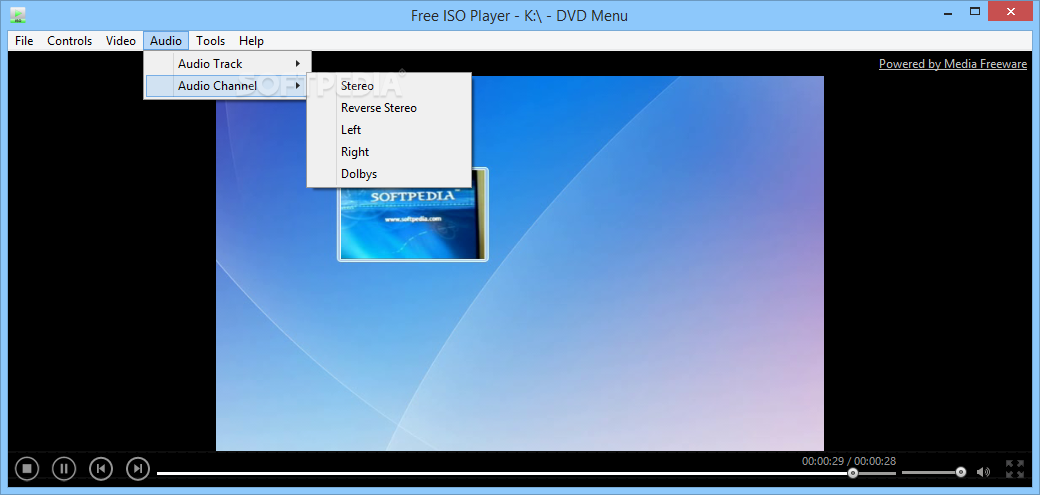Click the 00:00:29 / 00:00:28 time display
Image resolution: width=1040 pixels, height=495 pixels.
coord(849,460)
